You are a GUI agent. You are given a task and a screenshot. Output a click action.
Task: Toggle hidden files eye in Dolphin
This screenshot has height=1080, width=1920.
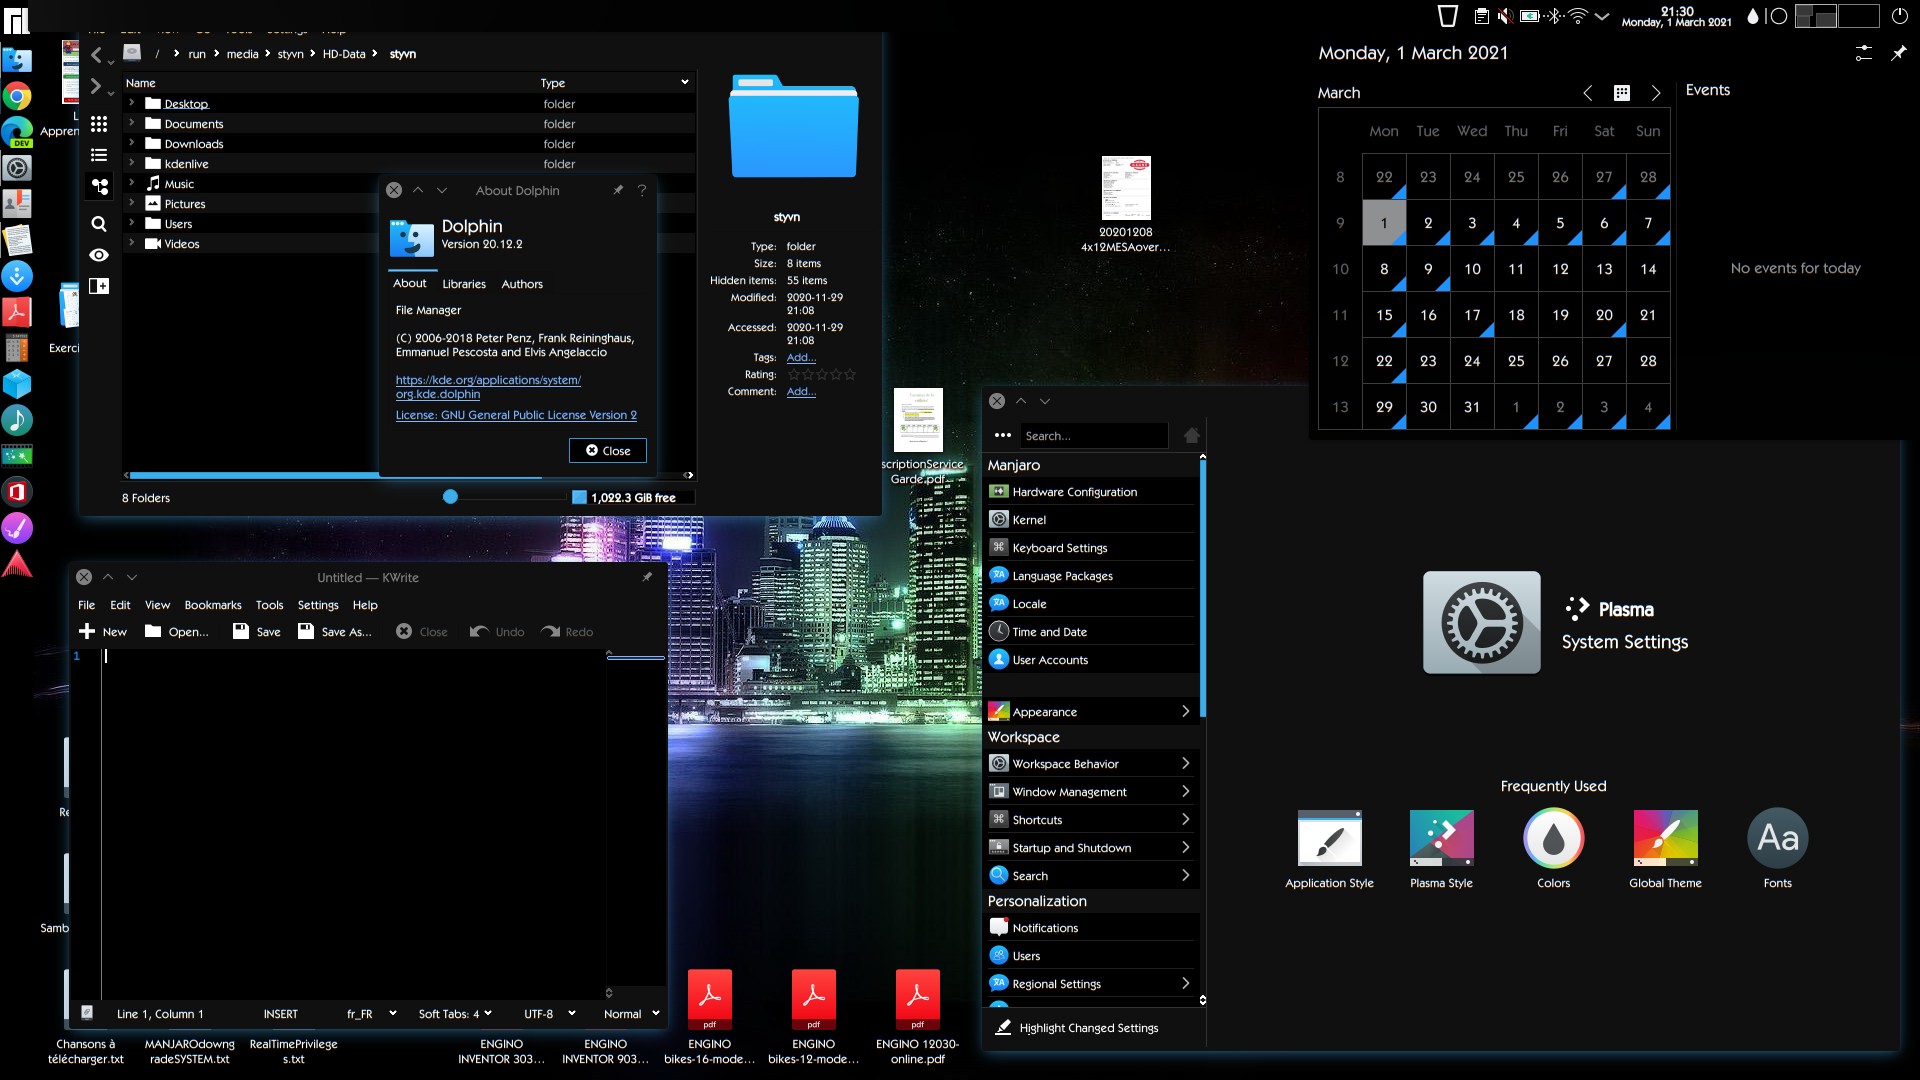(99, 255)
